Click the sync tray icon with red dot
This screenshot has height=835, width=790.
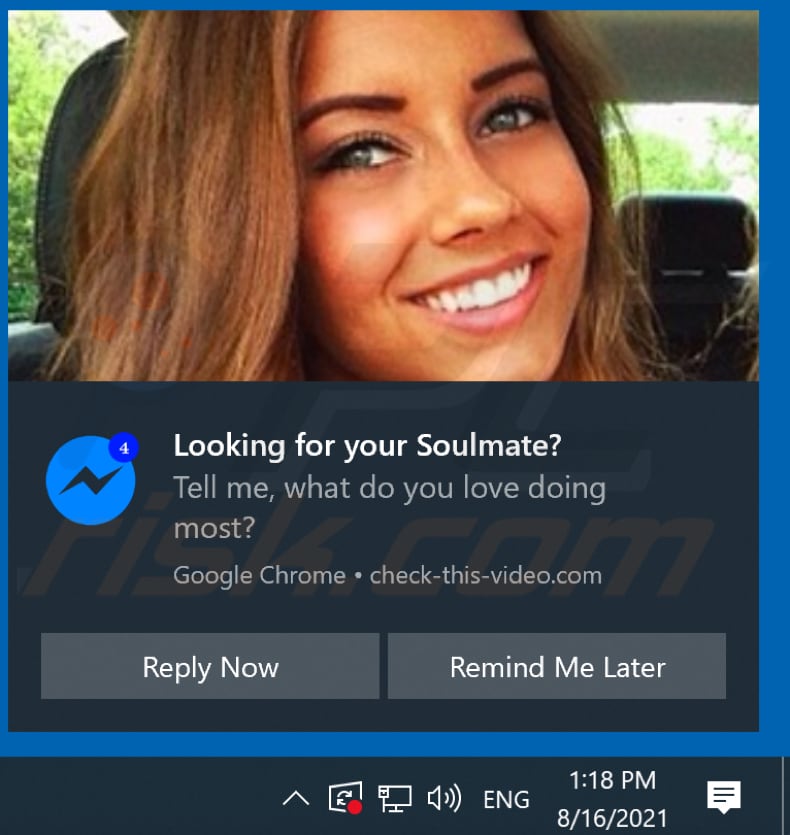[346, 798]
